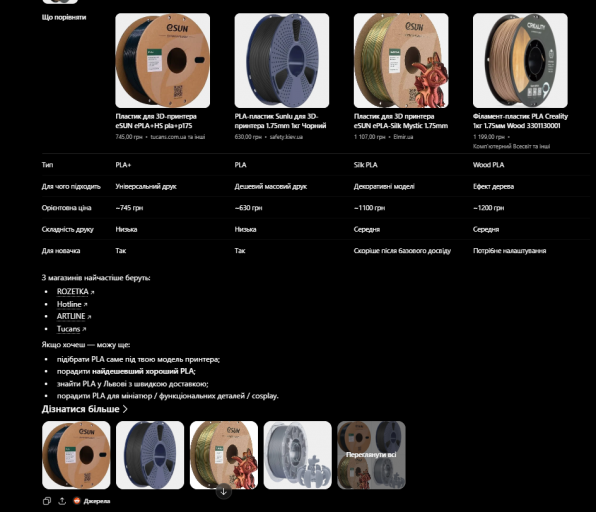
Task: Click the PLA+ type cell
Action: tap(123, 165)
